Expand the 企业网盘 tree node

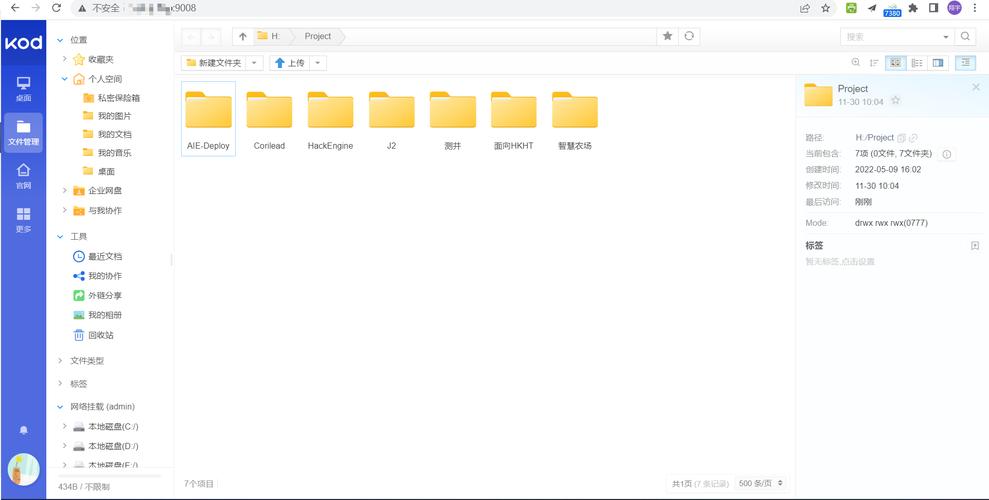coord(64,190)
